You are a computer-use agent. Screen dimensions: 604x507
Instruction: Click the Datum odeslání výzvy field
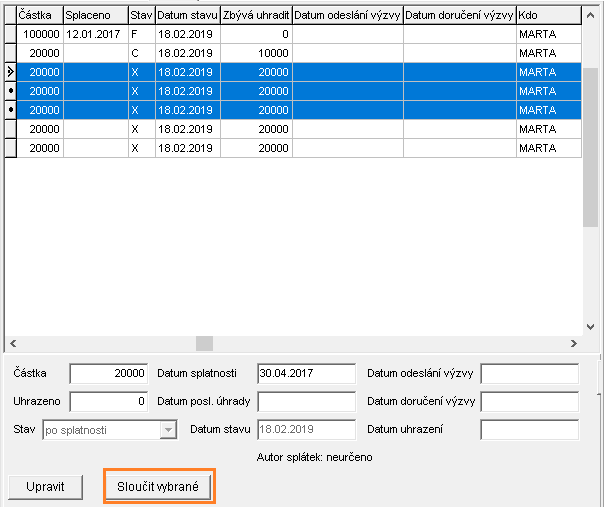pos(529,373)
